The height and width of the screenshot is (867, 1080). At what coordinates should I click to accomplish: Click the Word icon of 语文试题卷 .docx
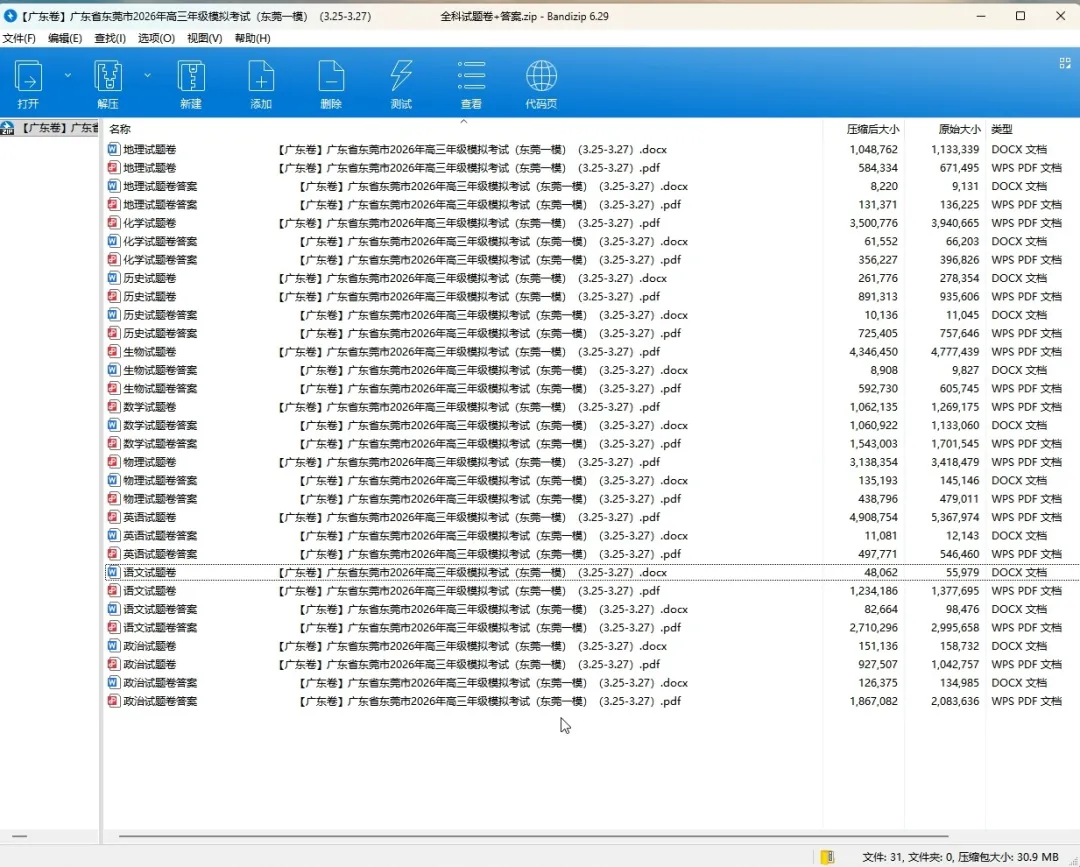click(114, 572)
